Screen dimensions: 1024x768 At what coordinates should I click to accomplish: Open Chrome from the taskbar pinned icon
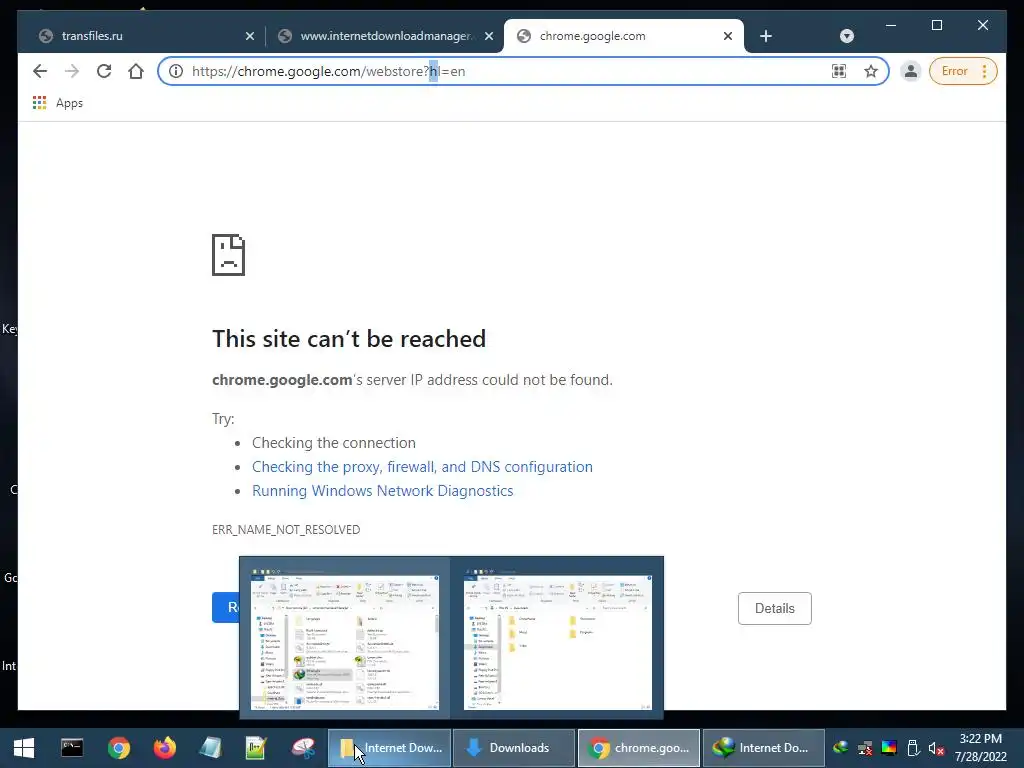[119, 748]
